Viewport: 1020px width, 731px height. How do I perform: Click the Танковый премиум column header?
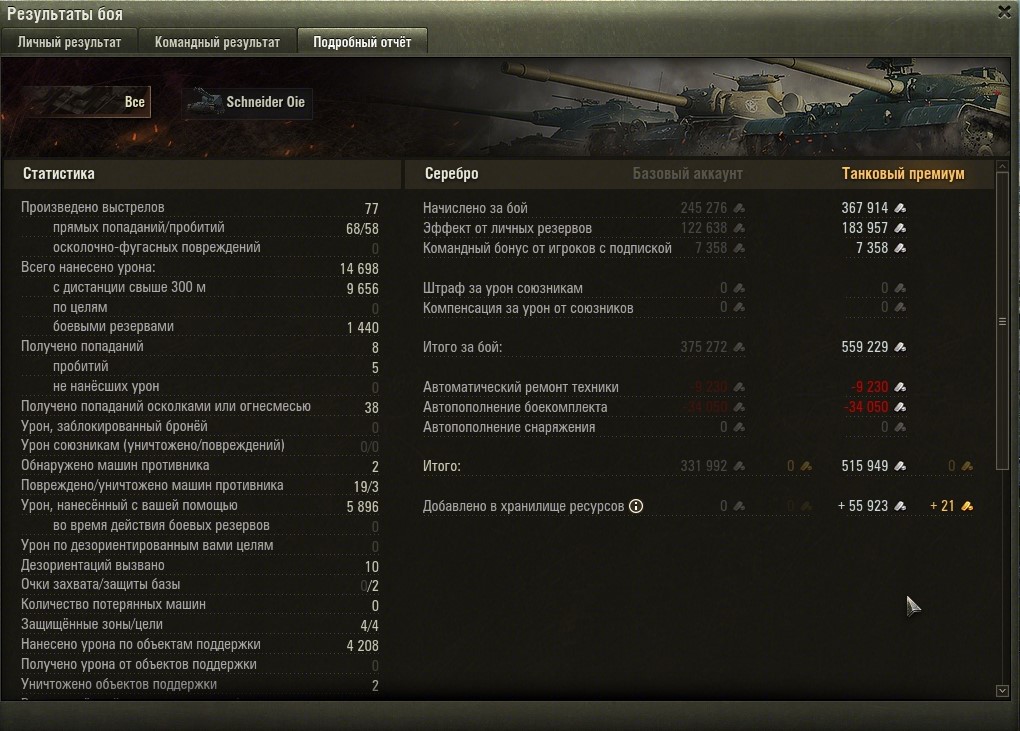tap(903, 174)
